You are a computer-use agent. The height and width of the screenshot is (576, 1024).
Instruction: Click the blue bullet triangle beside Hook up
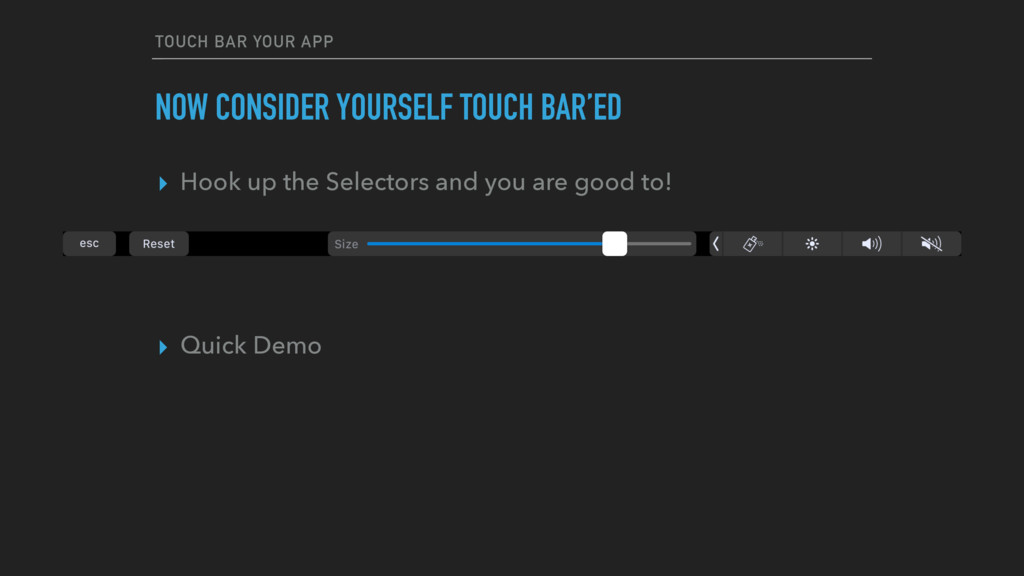[163, 184]
